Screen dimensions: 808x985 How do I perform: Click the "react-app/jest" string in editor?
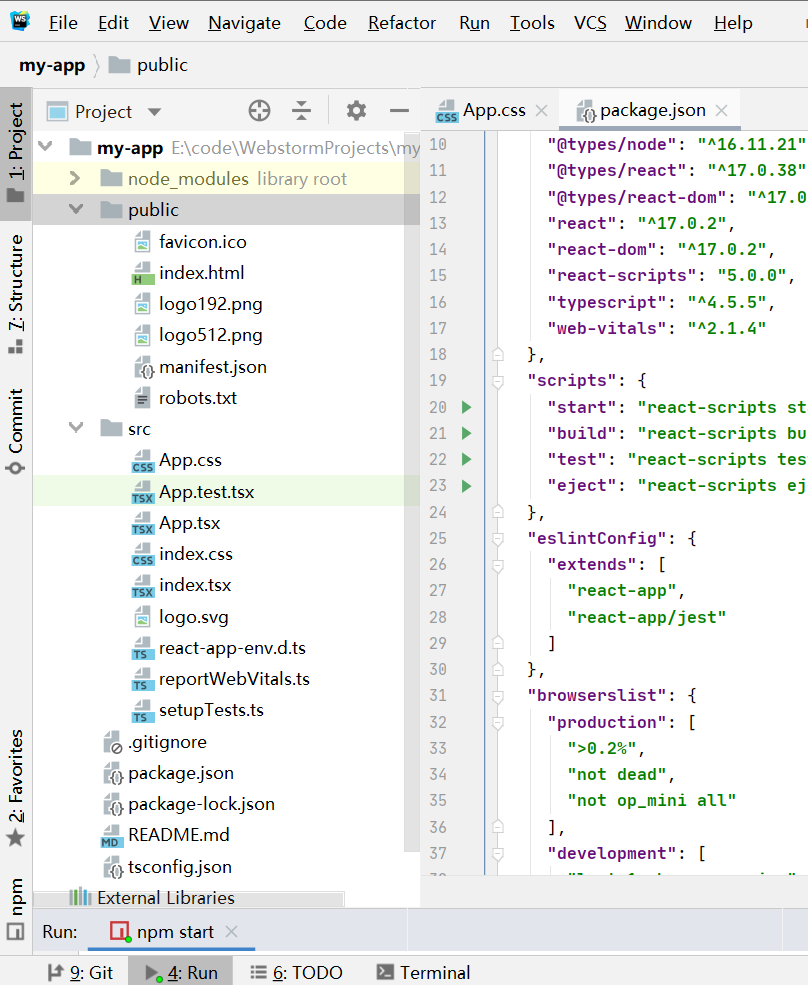pyautogui.click(x=647, y=618)
